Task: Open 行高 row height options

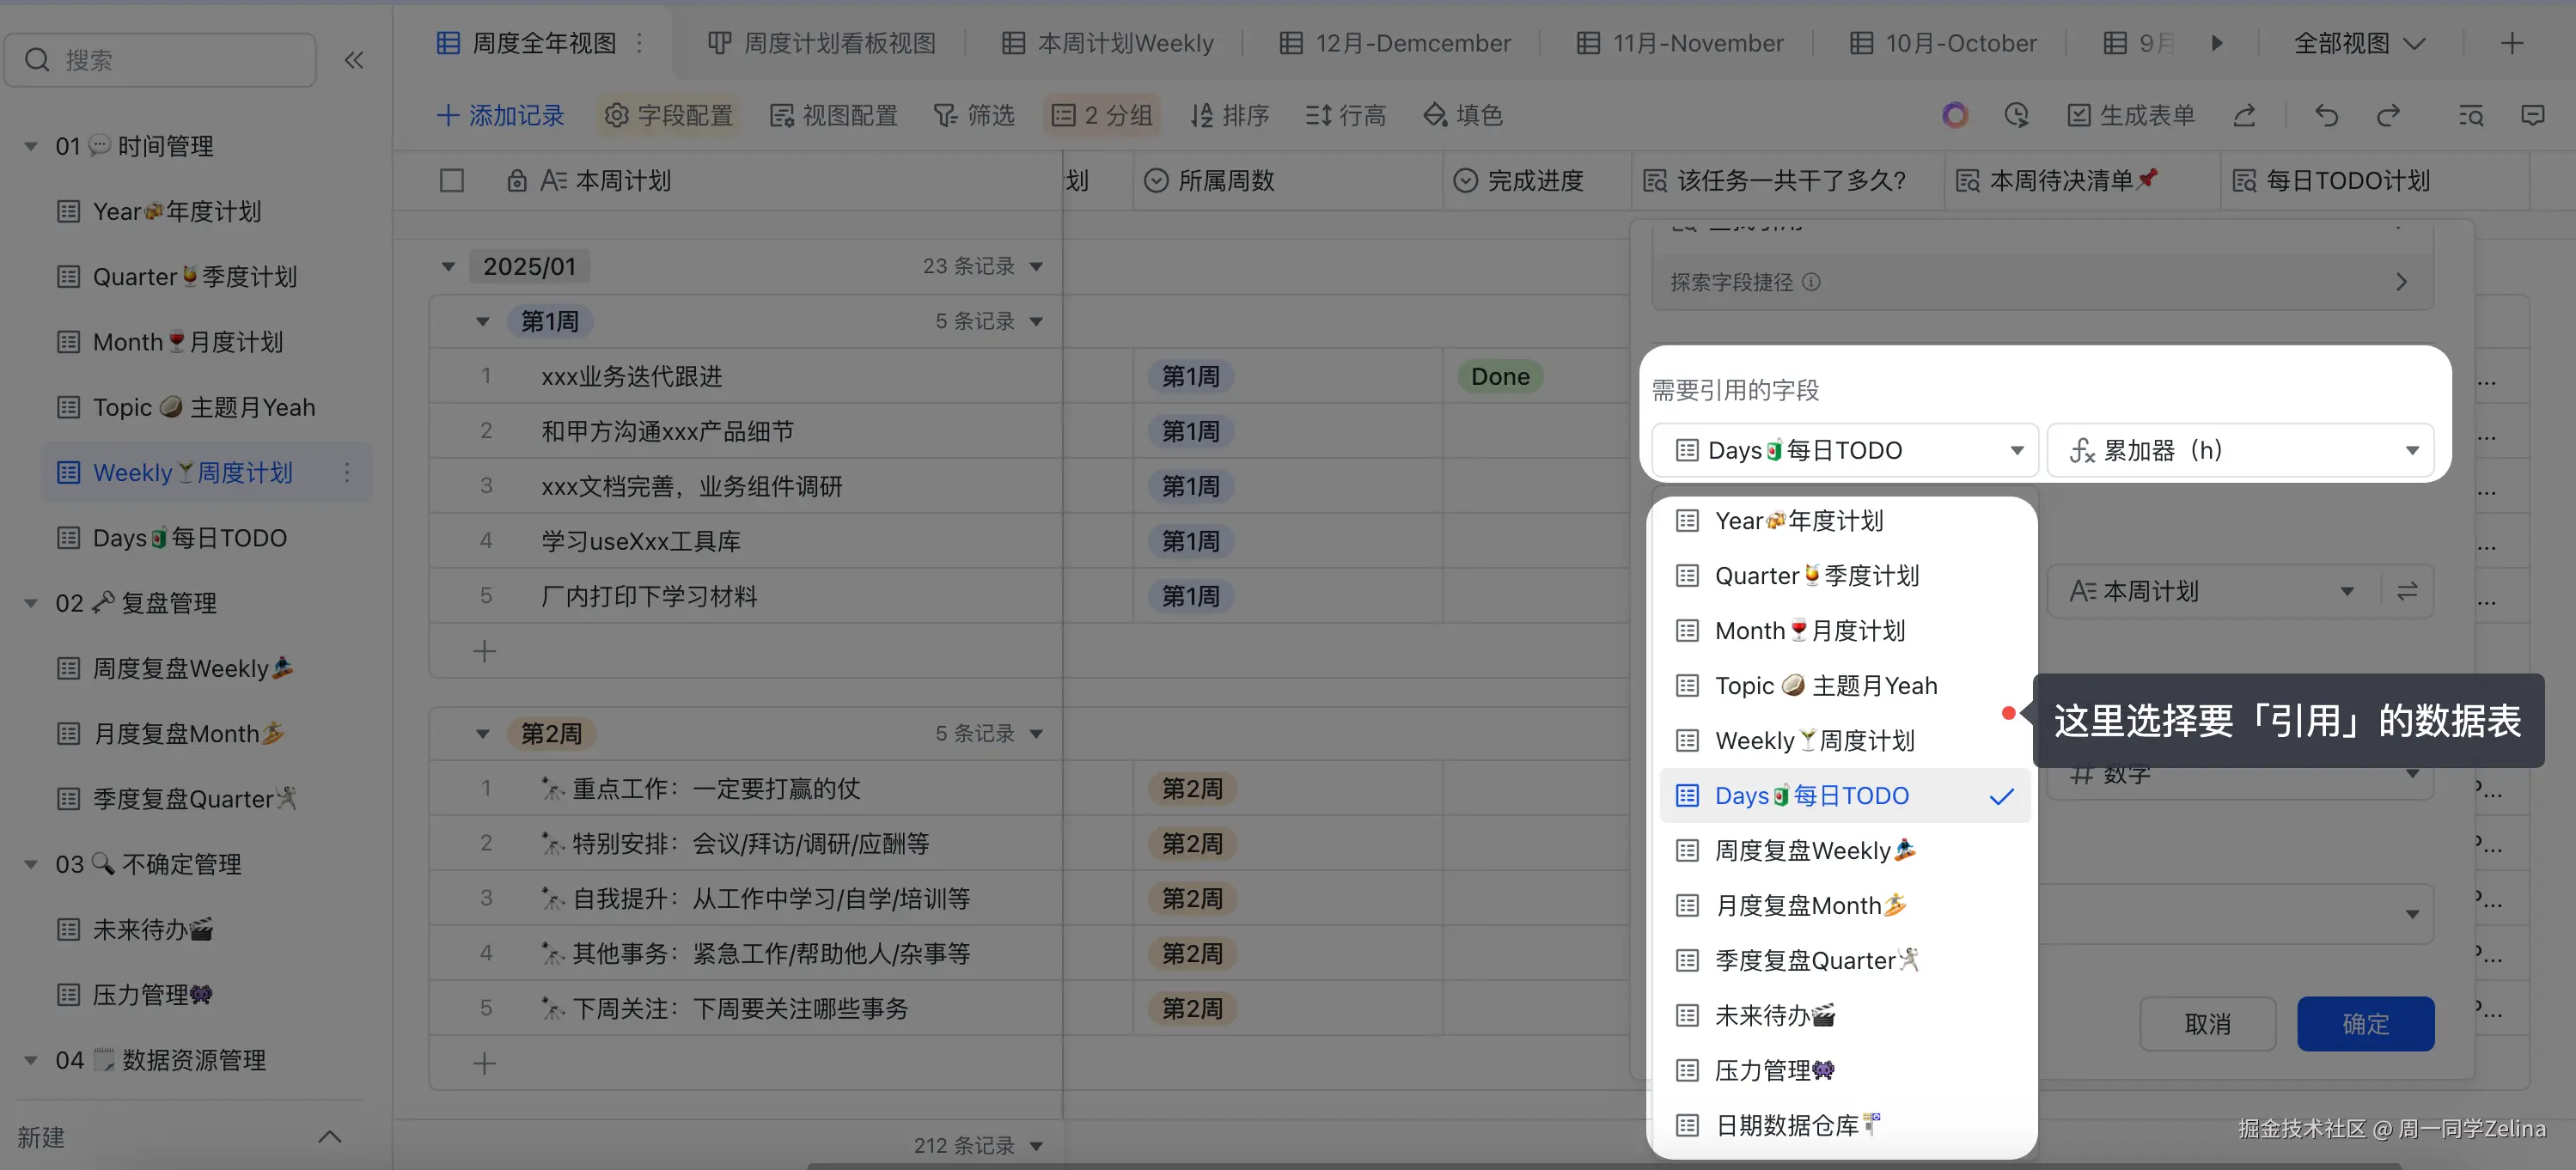Action: tap(1346, 115)
